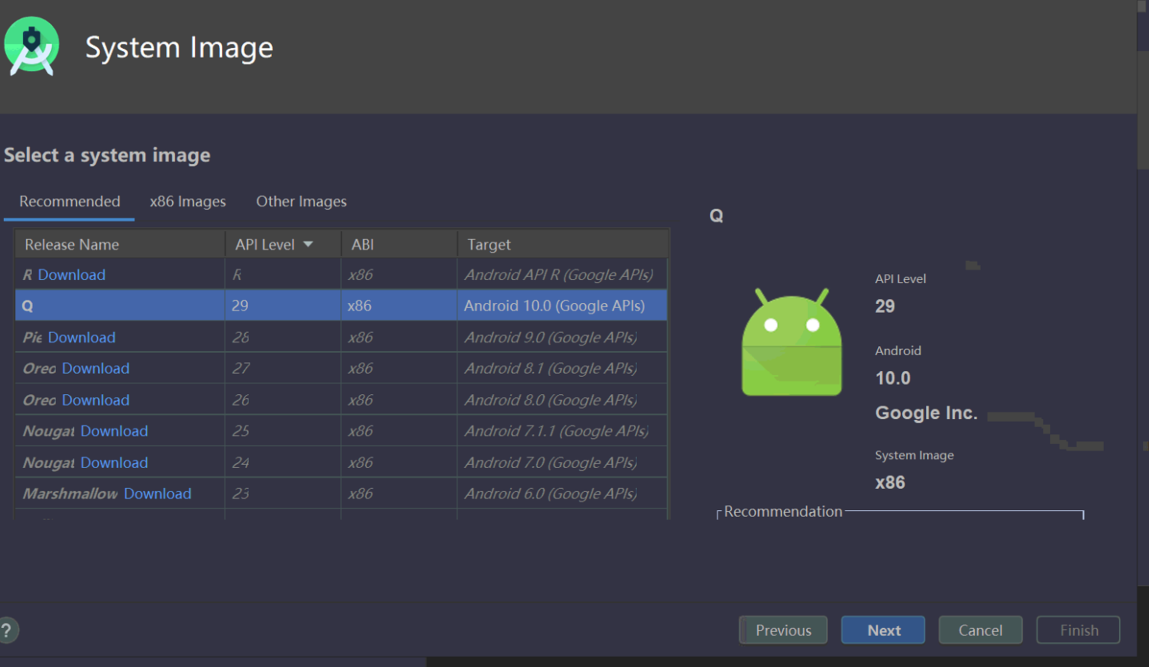Image resolution: width=1149 pixels, height=667 pixels.
Task: Click API level 29 cell in table
Action: click(x=282, y=305)
